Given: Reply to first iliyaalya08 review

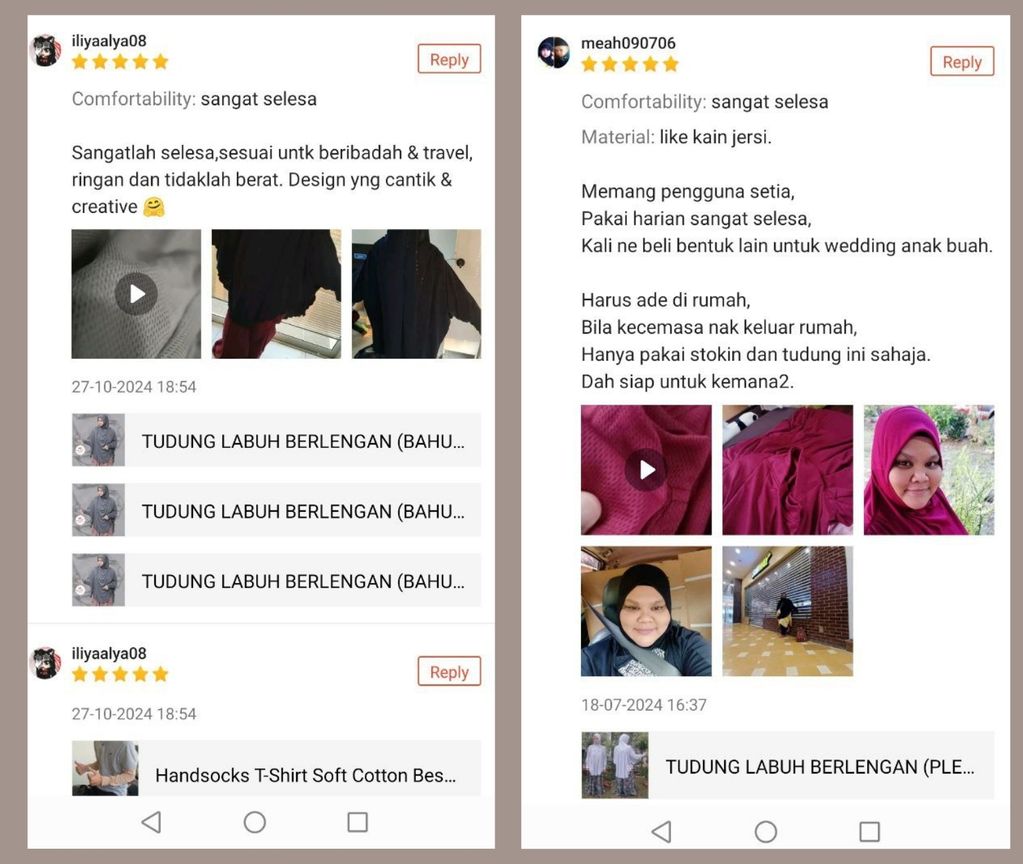Looking at the screenshot, I should [449, 59].
